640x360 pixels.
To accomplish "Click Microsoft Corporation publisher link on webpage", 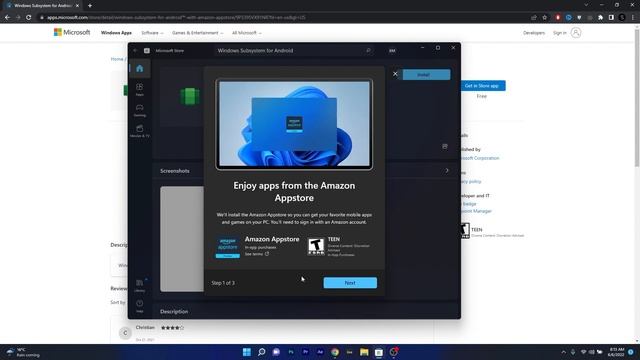I will coord(480,158).
